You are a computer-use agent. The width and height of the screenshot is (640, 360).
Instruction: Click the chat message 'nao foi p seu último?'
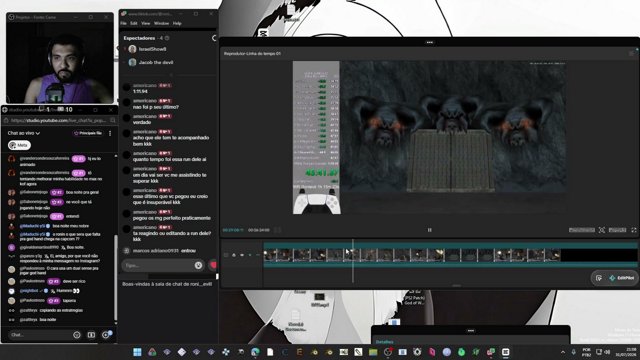click(x=156, y=107)
